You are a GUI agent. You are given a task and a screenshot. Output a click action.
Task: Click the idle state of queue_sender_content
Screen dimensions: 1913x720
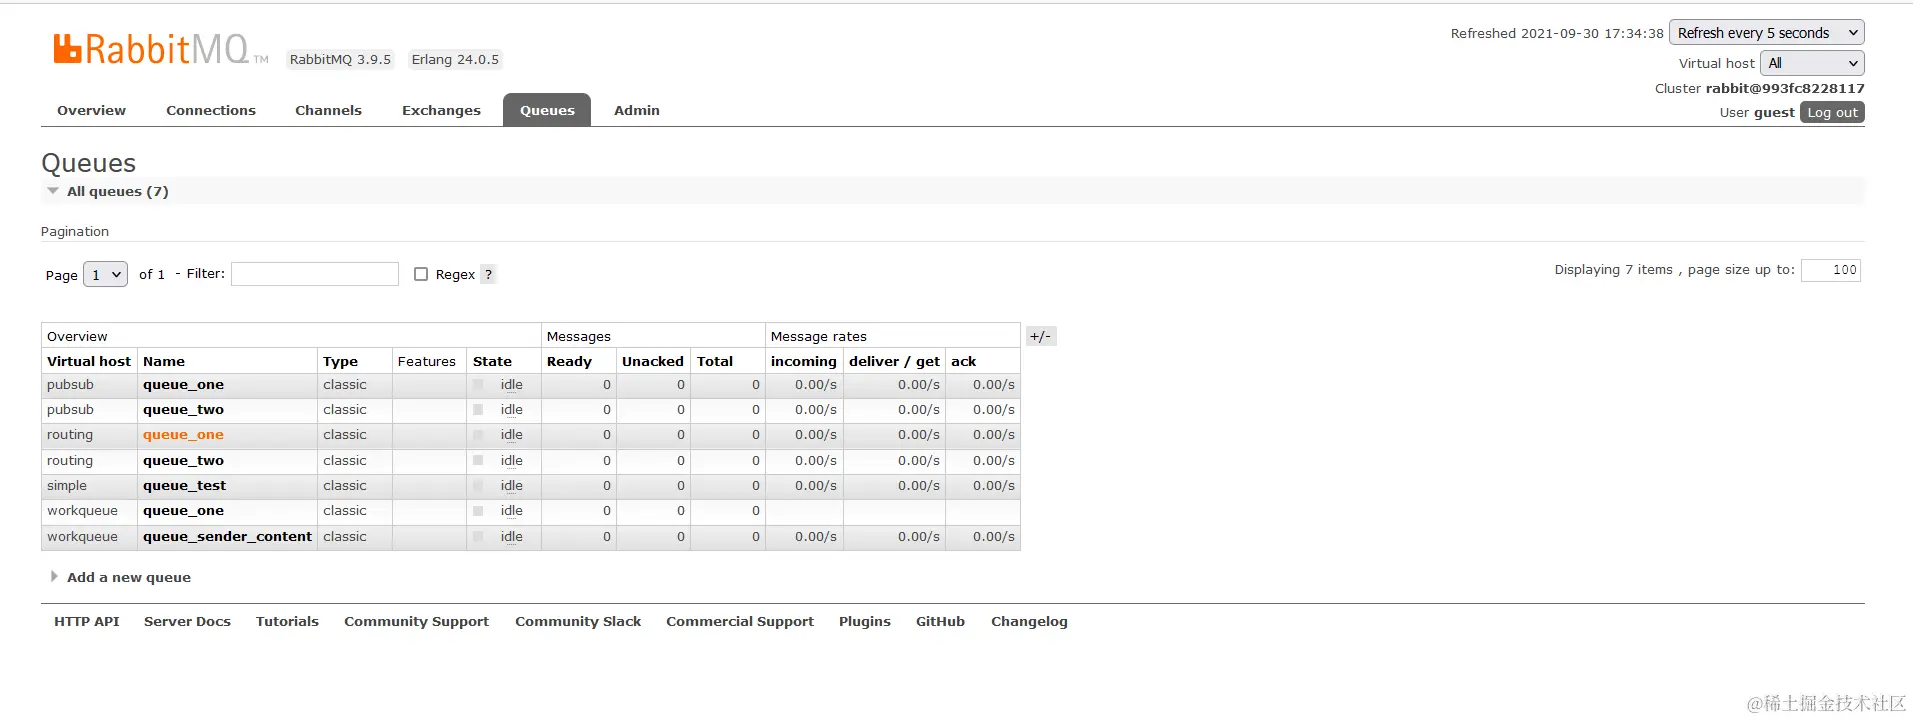coord(512,537)
